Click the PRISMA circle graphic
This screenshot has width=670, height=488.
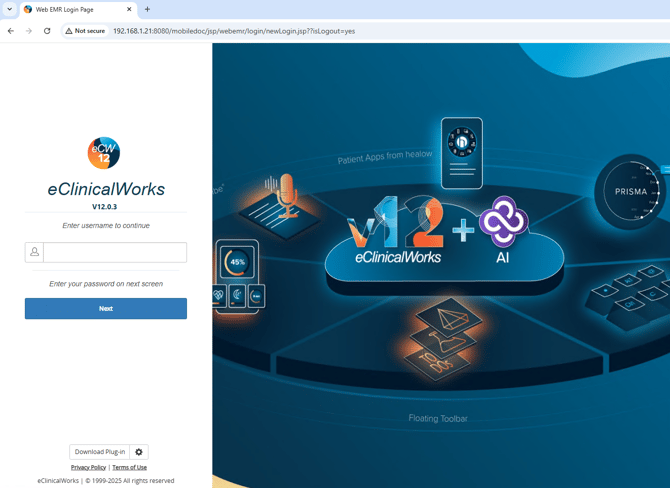pyautogui.click(x=631, y=191)
